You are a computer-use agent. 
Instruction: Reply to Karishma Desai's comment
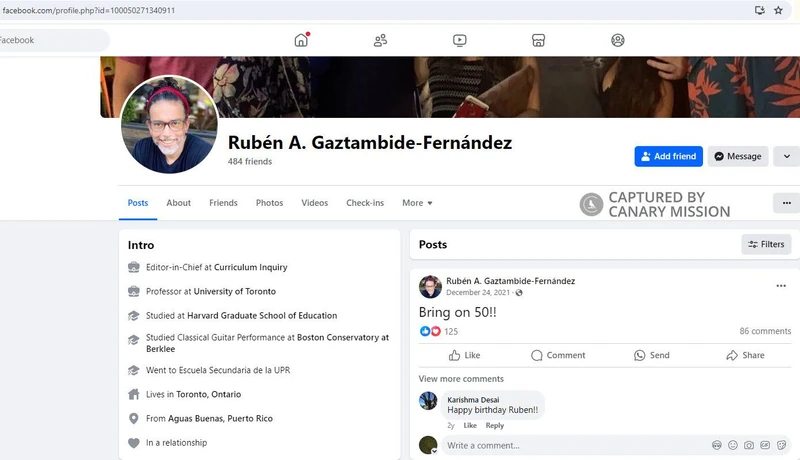pos(494,425)
